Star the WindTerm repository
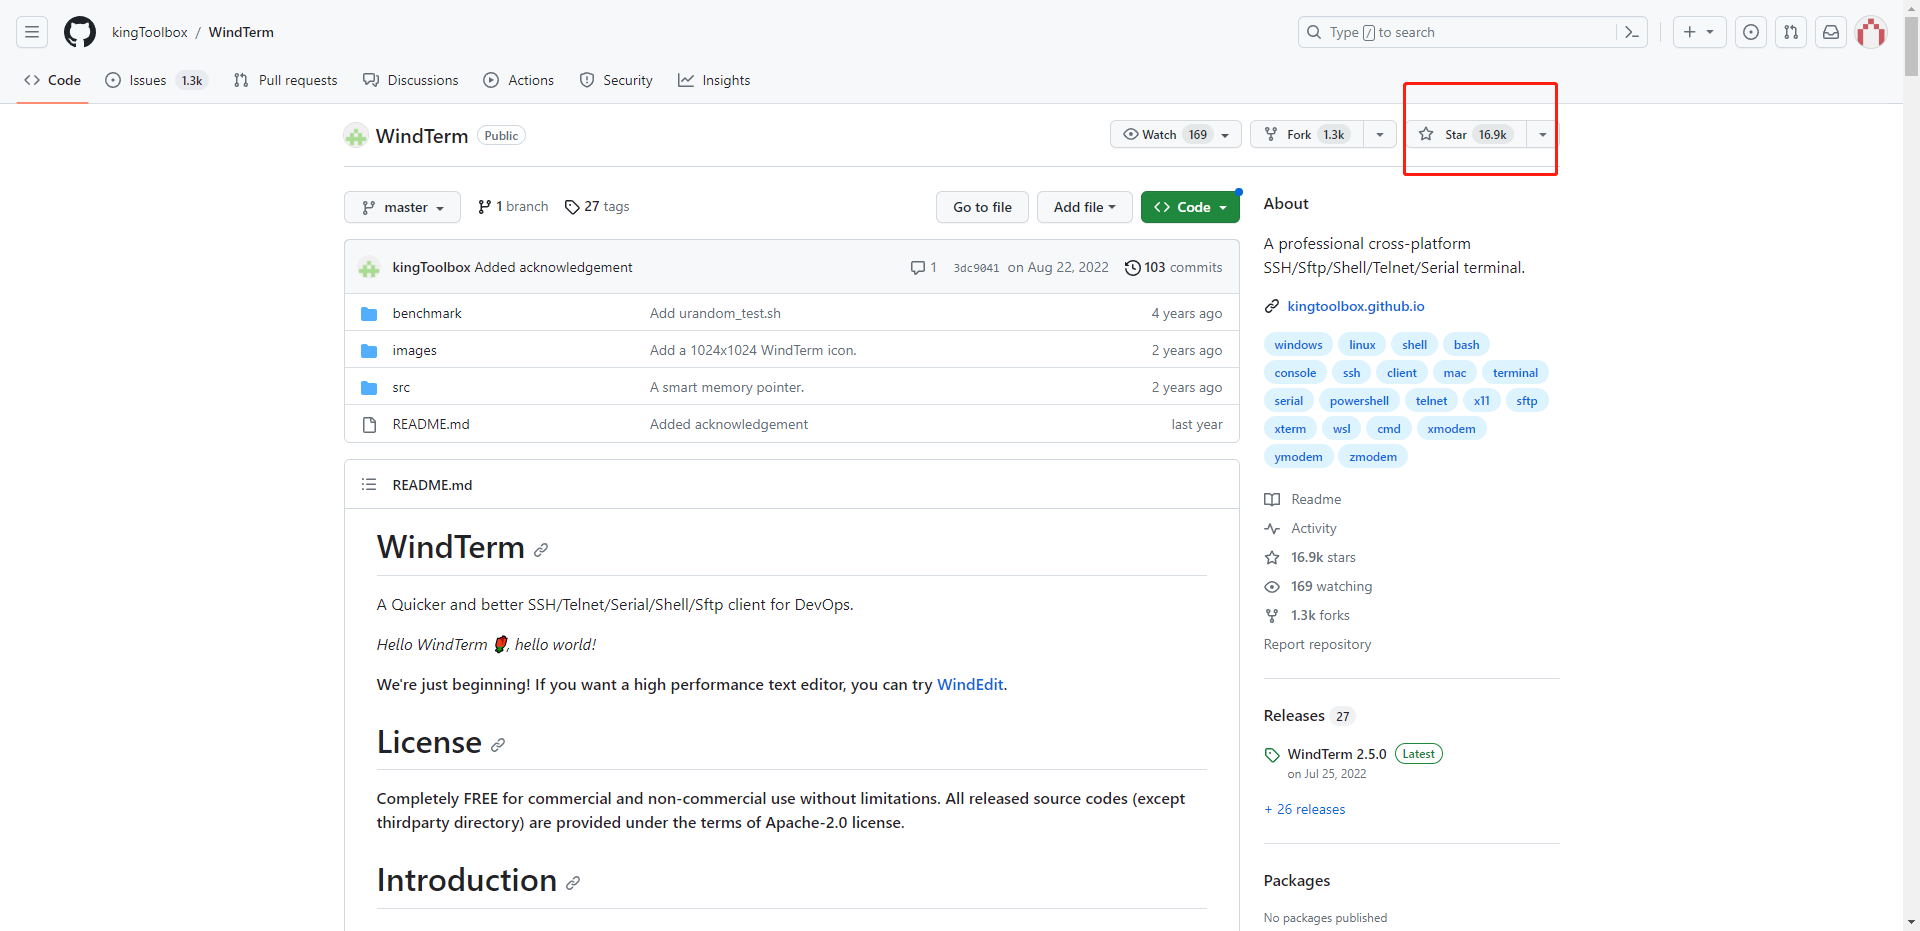 pos(1468,134)
